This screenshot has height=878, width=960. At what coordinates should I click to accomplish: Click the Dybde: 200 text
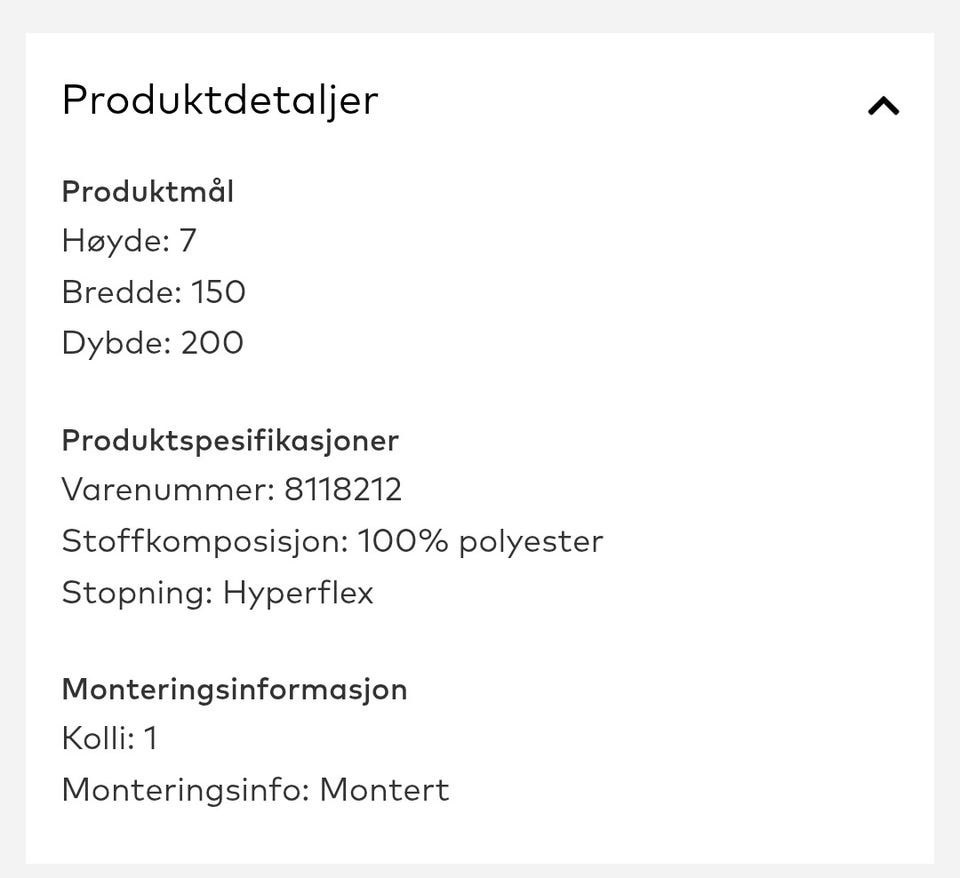[x=152, y=343]
